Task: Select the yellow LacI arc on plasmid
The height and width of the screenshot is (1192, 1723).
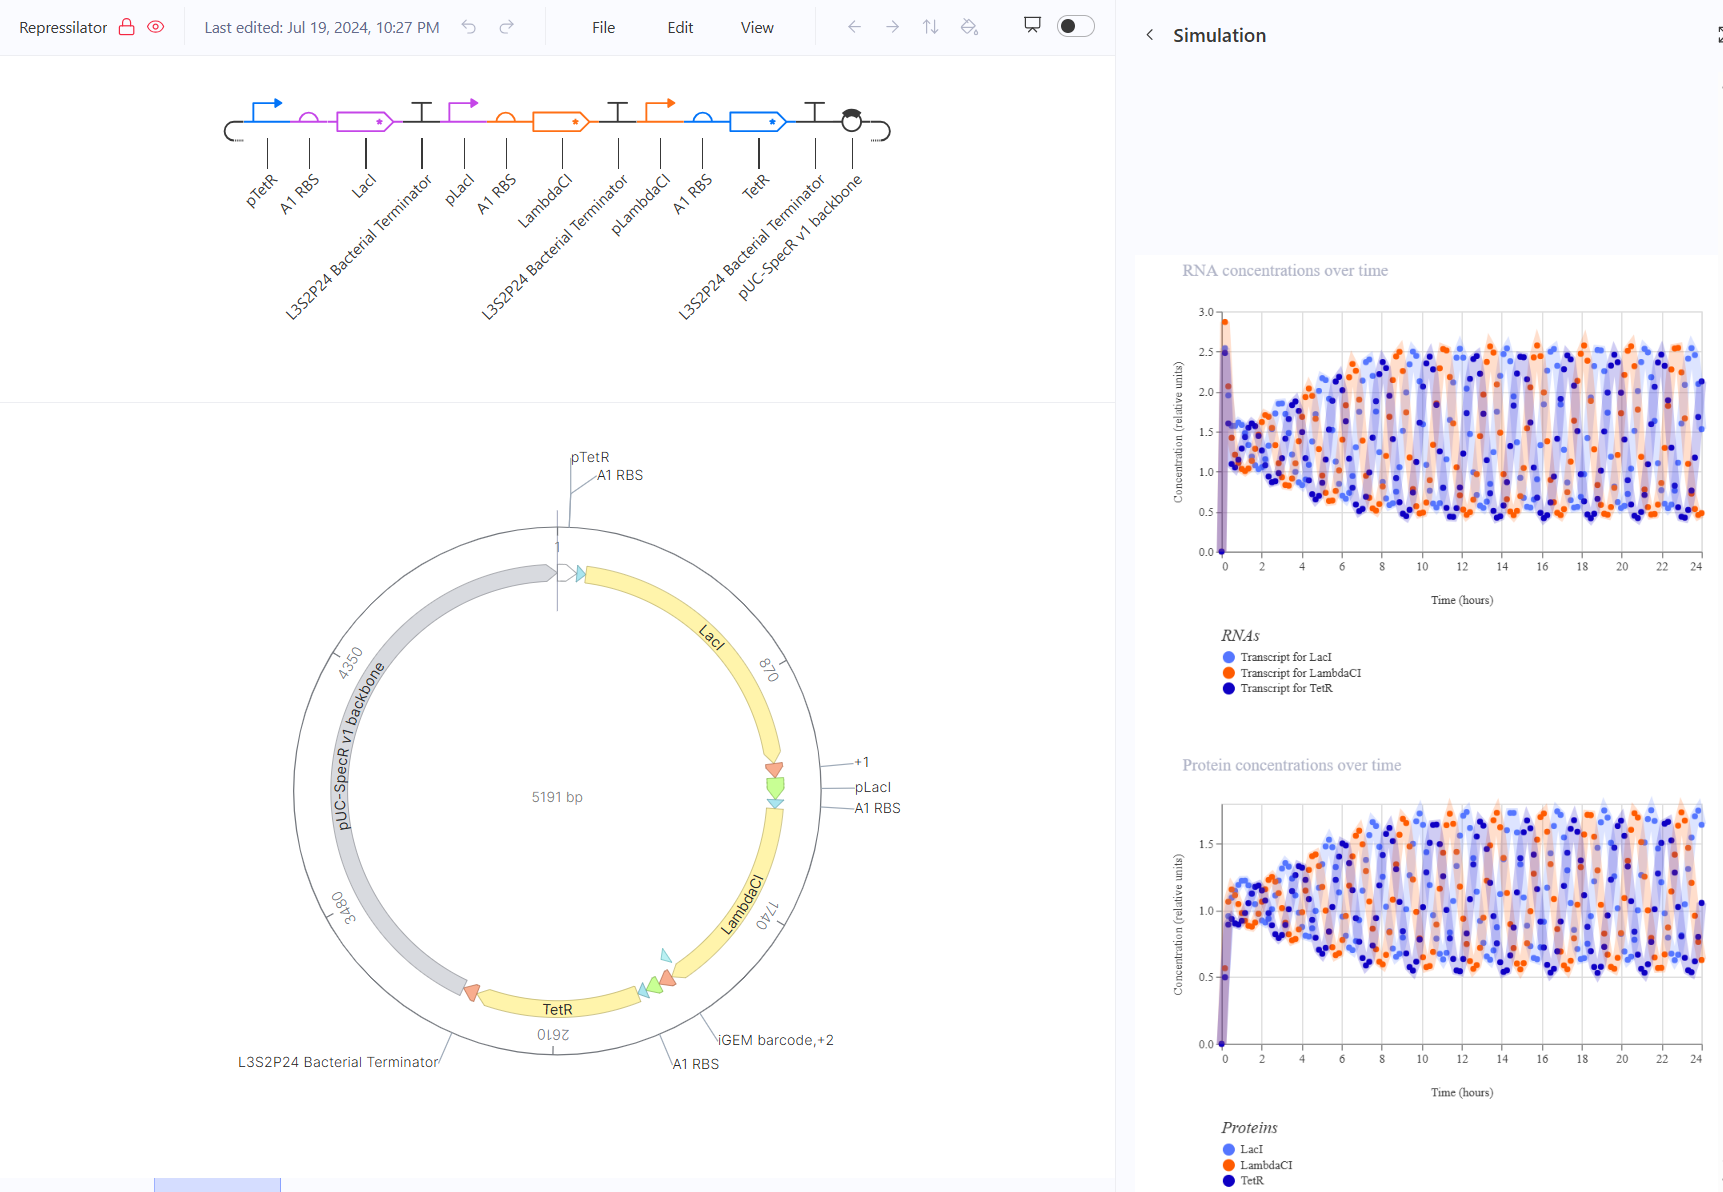Action: (712, 636)
